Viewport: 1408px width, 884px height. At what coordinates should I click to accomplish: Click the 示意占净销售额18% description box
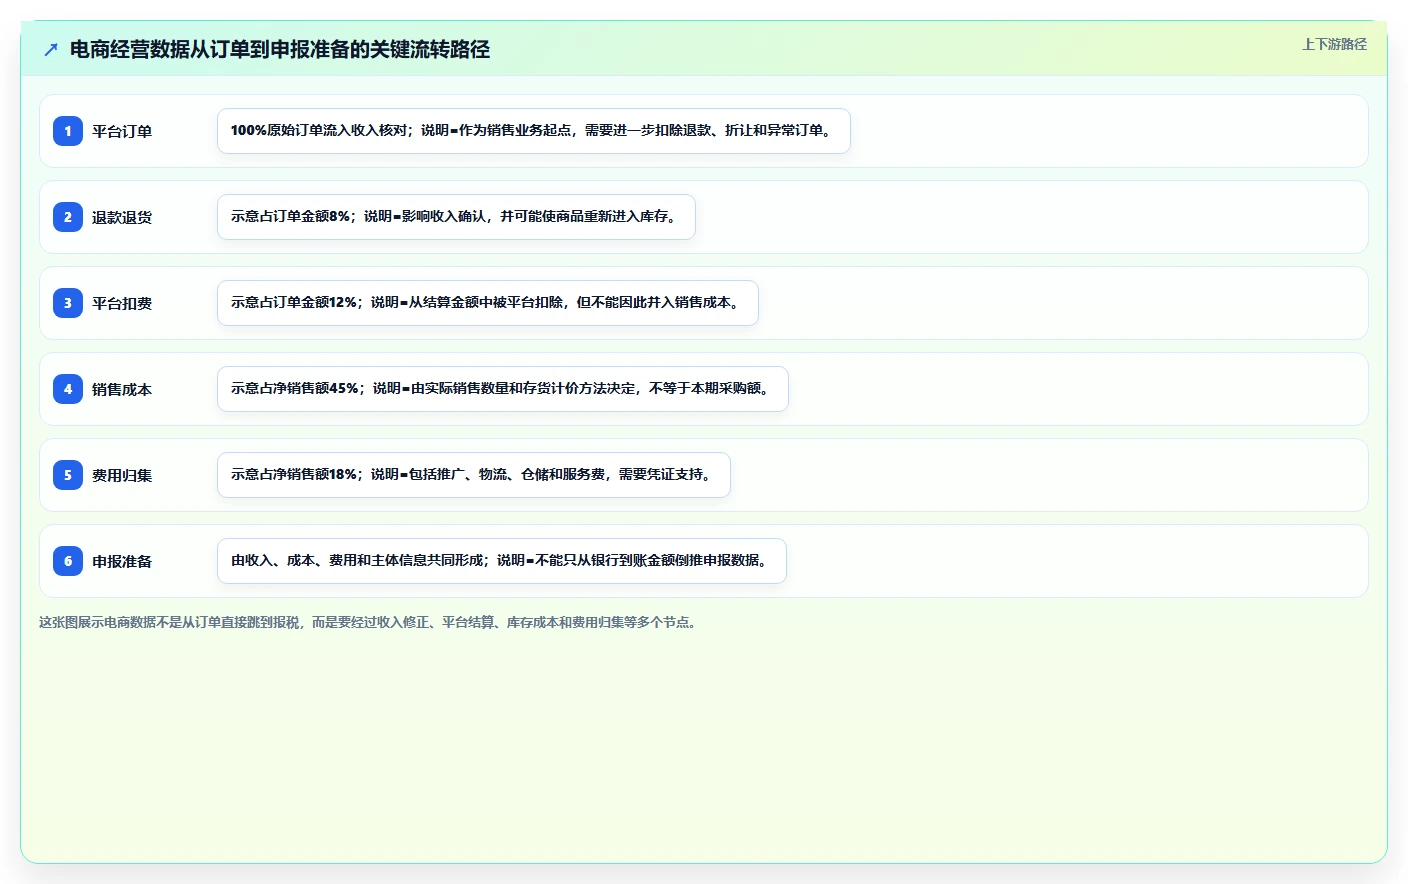(474, 475)
